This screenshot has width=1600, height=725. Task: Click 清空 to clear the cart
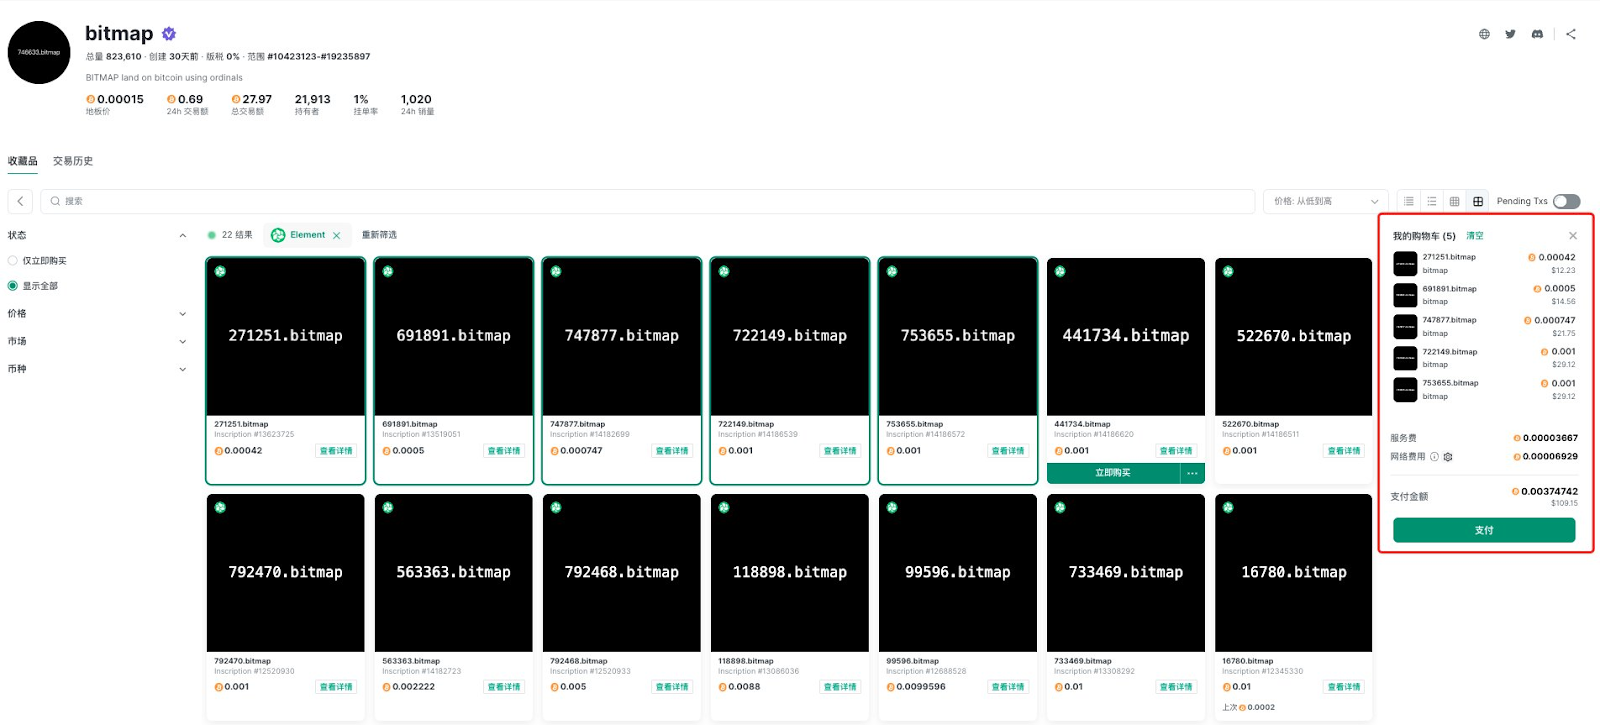pos(1475,236)
